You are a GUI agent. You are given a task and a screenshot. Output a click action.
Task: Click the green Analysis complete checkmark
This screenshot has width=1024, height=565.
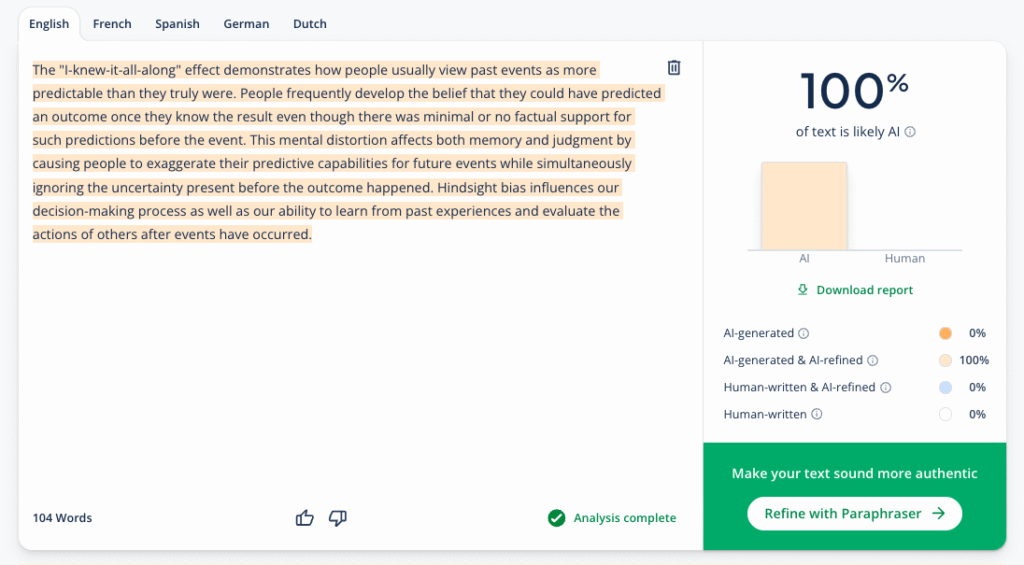(556, 518)
